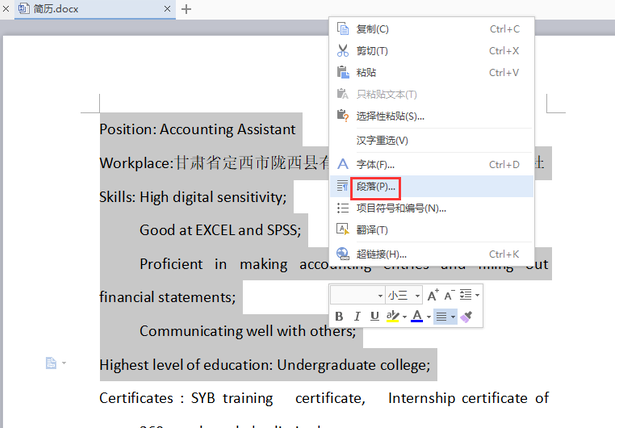Decrease font size with A- button
Image resolution: width=619 pixels, height=440 pixels.
coord(449,295)
